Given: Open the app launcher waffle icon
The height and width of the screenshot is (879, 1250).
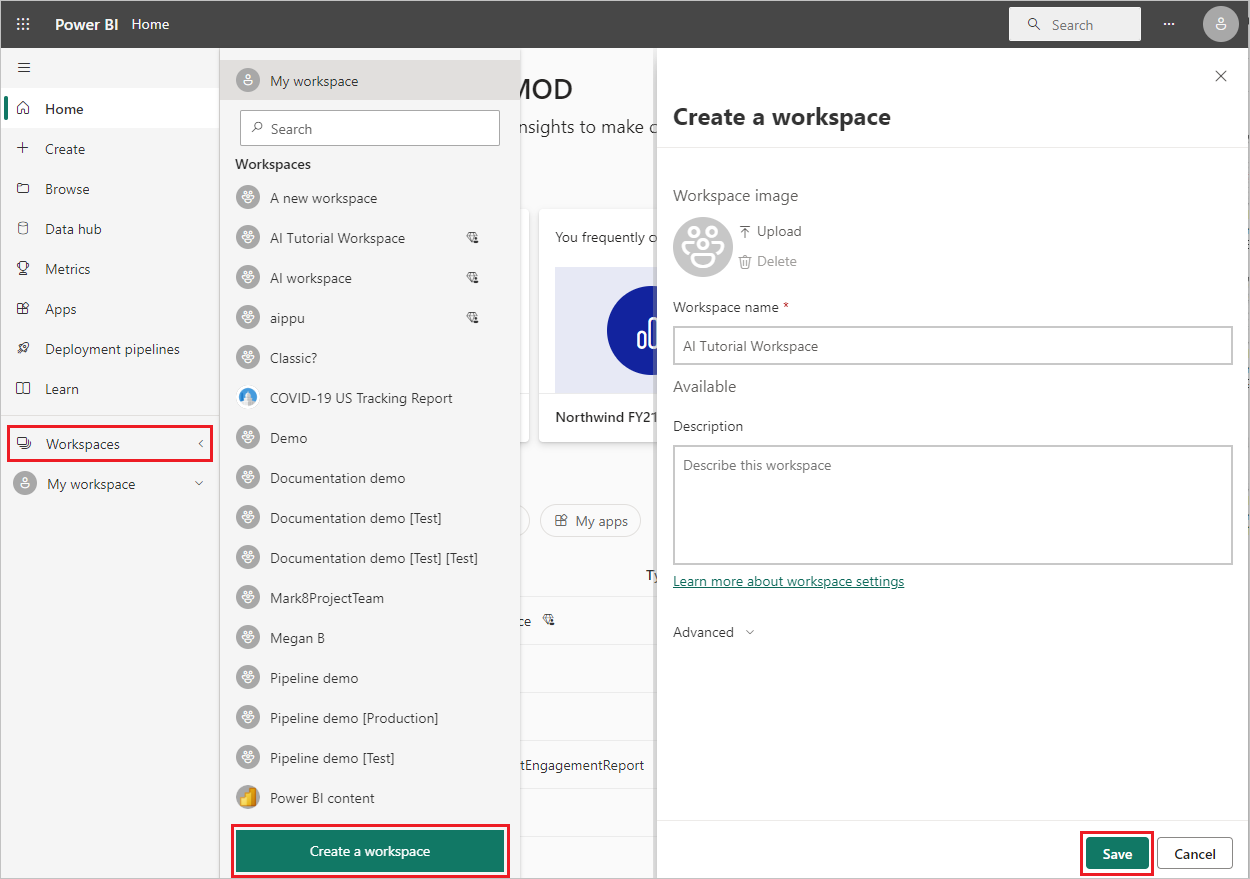Looking at the screenshot, I should (24, 24).
